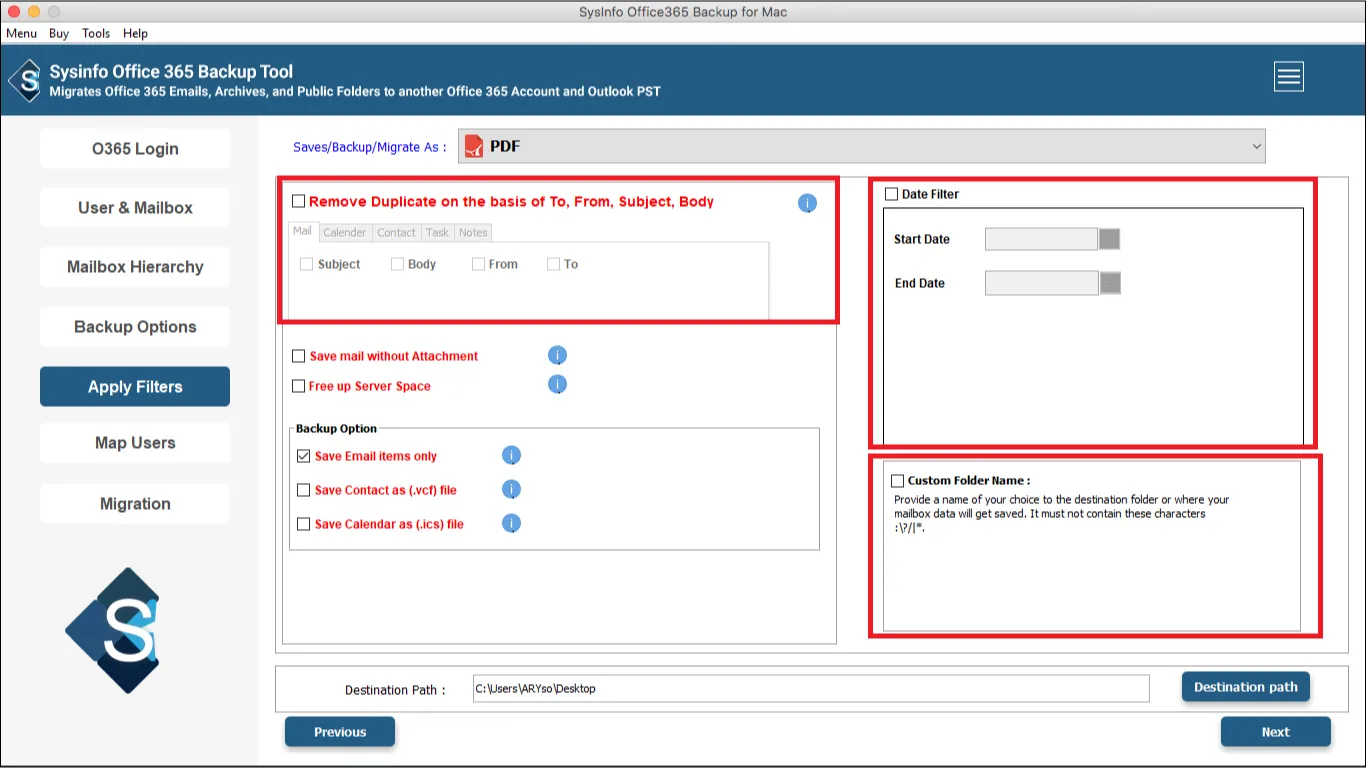This screenshot has height=768, width=1366.
Task: Uncheck Save Email items only
Action: [304, 456]
